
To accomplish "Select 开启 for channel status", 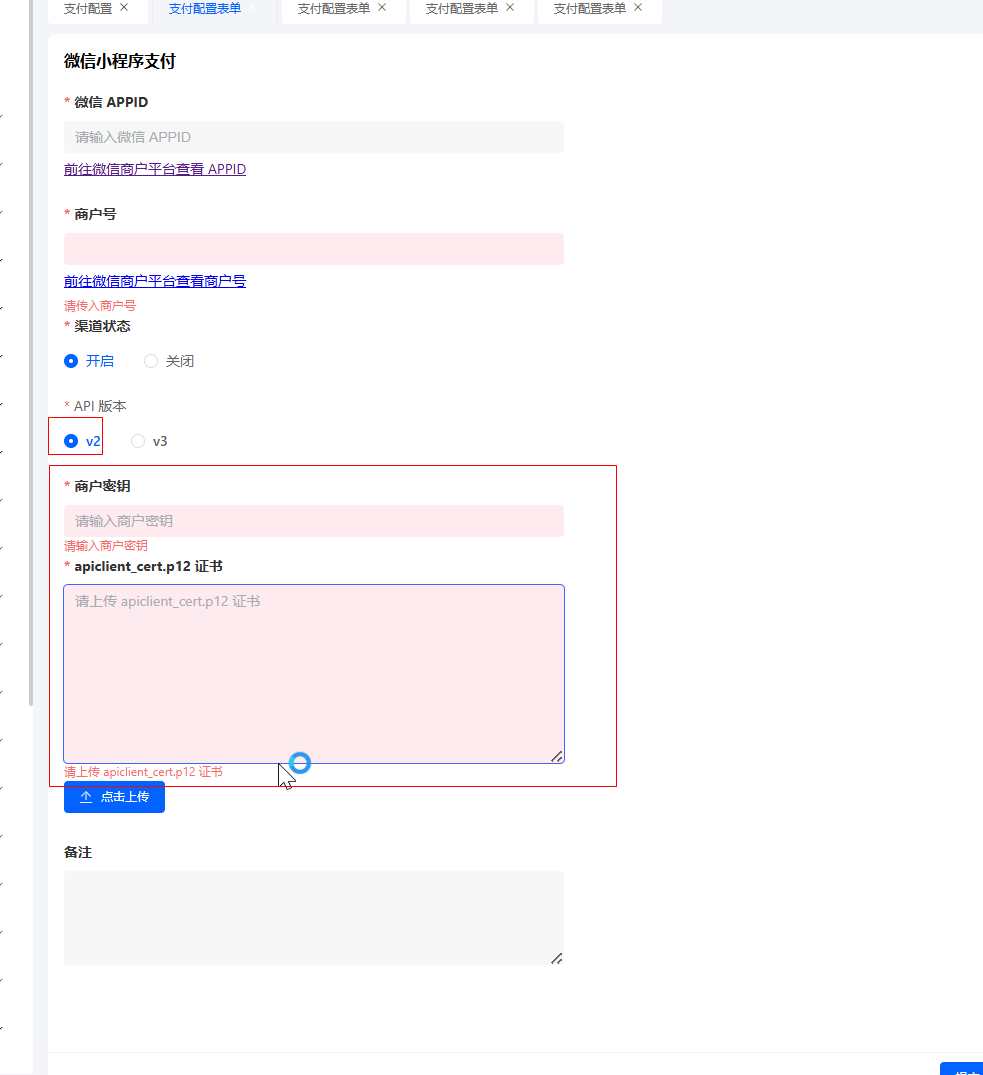I will (x=71, y=361).
